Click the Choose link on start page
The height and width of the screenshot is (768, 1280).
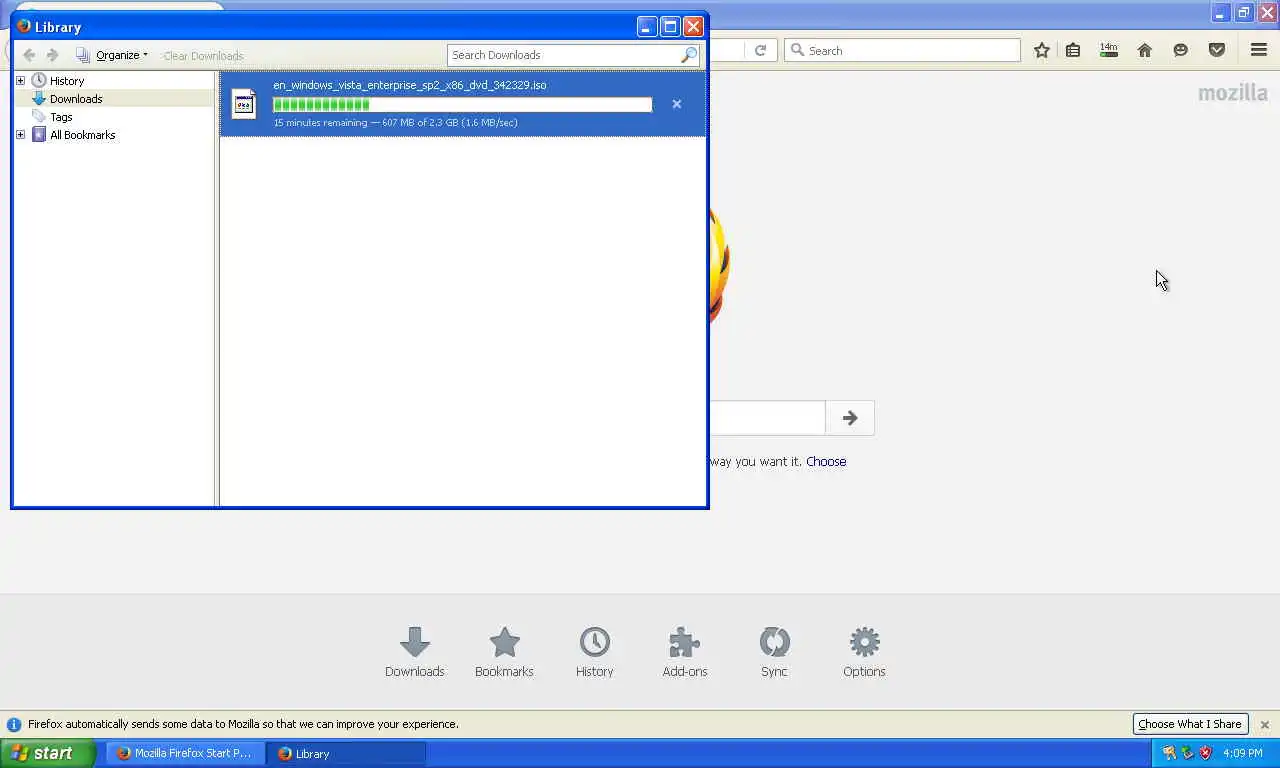point(826,461)
